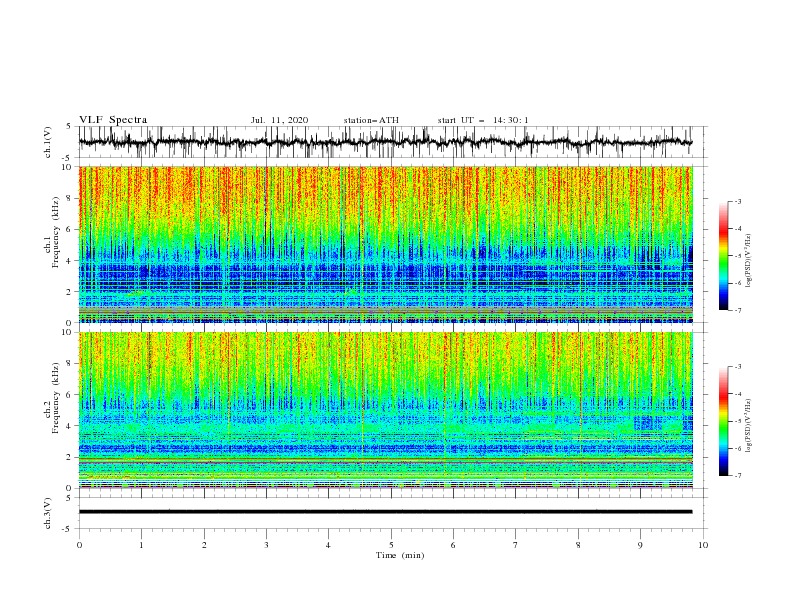Click the "ch.1(V)" axis label

(48, 142)
